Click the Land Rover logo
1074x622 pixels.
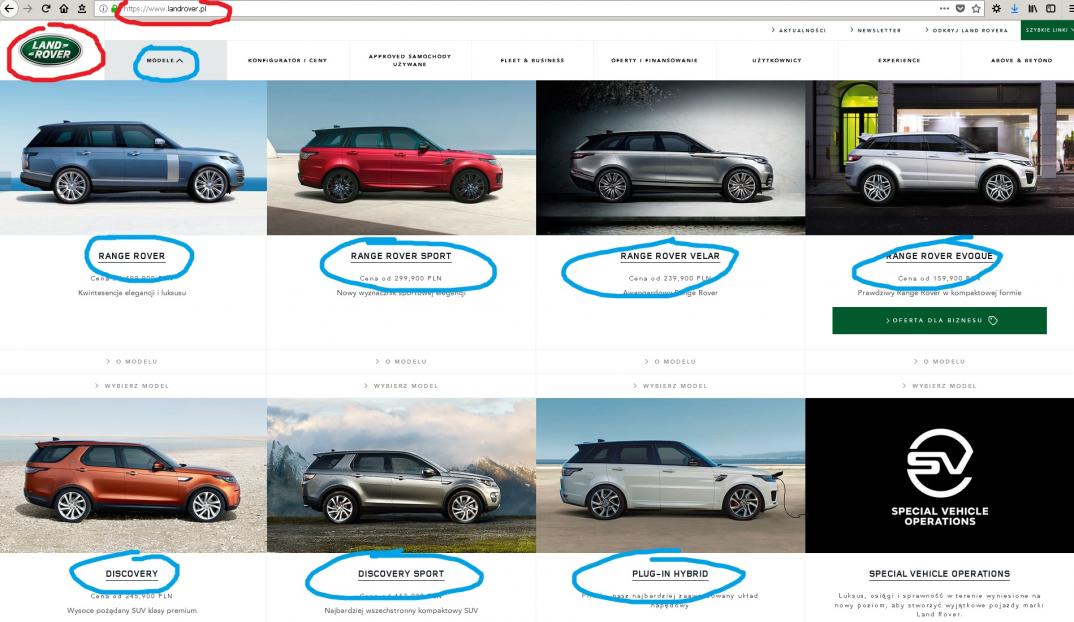click(x=51, y=51)
